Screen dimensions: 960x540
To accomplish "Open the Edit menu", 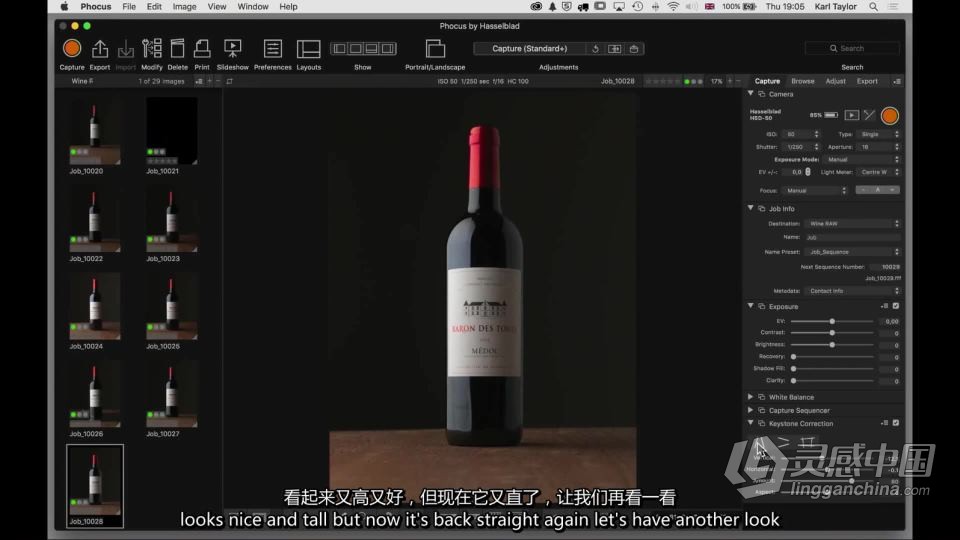I will click(154, 7).
